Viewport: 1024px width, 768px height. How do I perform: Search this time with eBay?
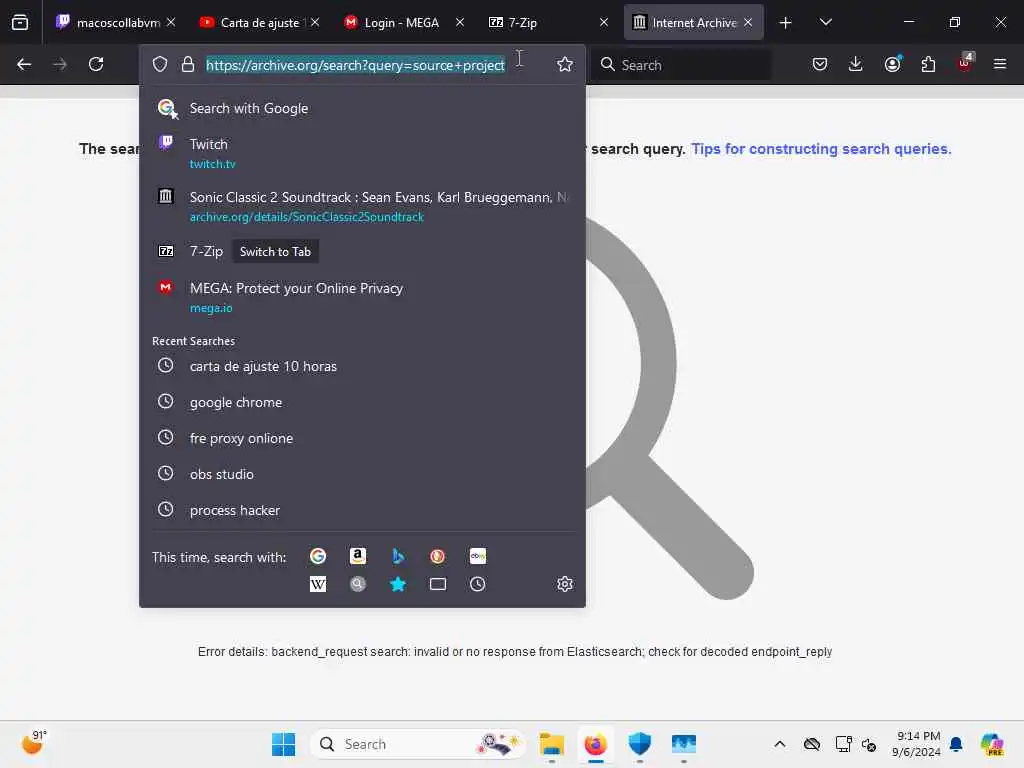(477, 556)
